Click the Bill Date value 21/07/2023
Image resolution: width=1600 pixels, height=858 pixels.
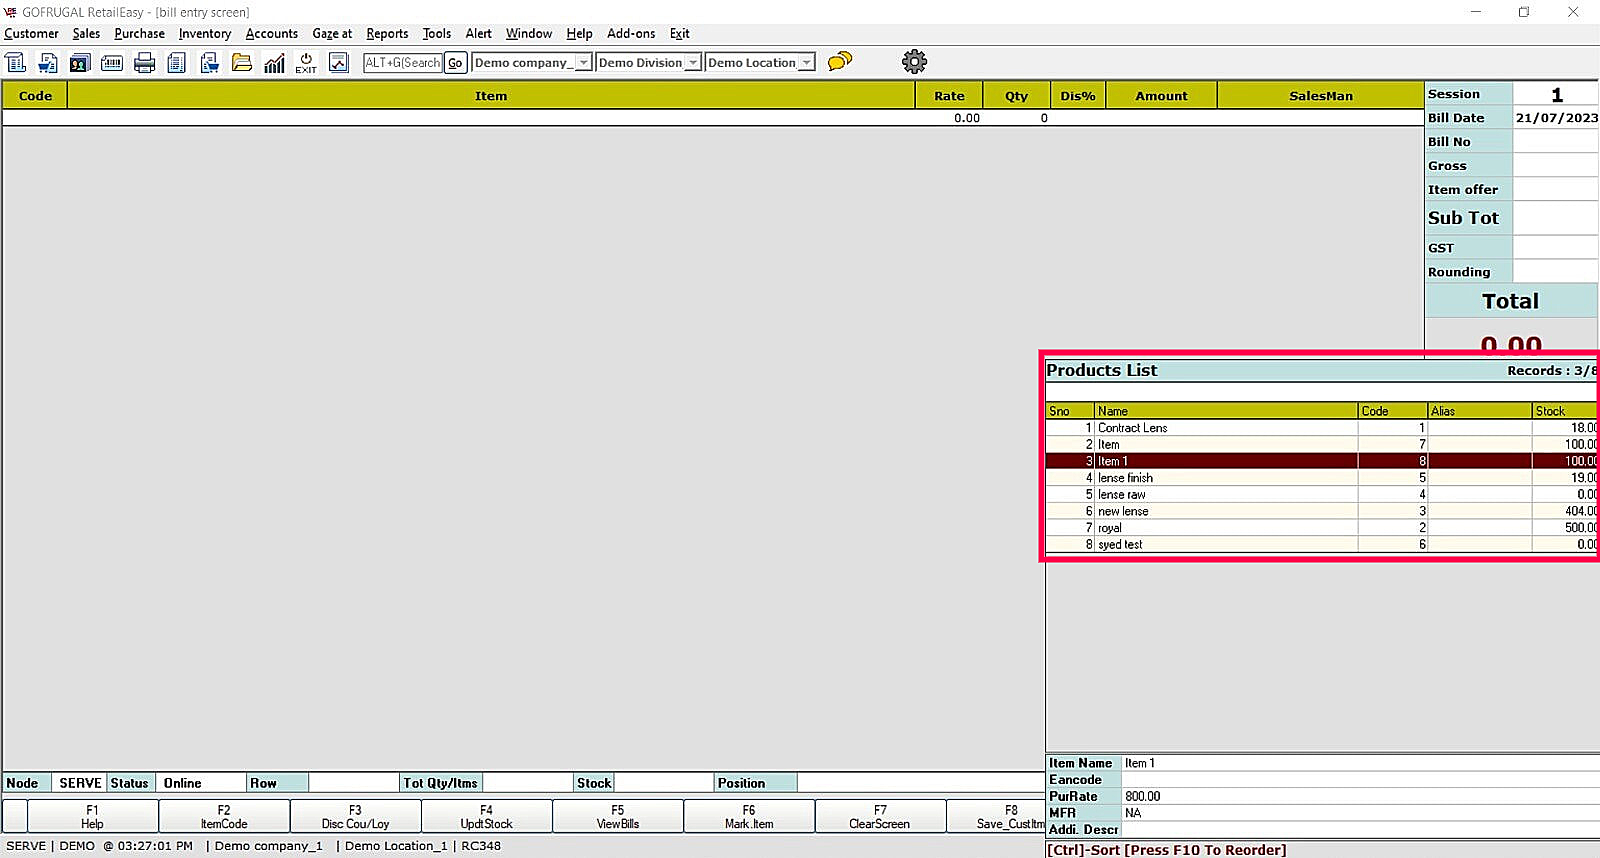click(1556, 118)
